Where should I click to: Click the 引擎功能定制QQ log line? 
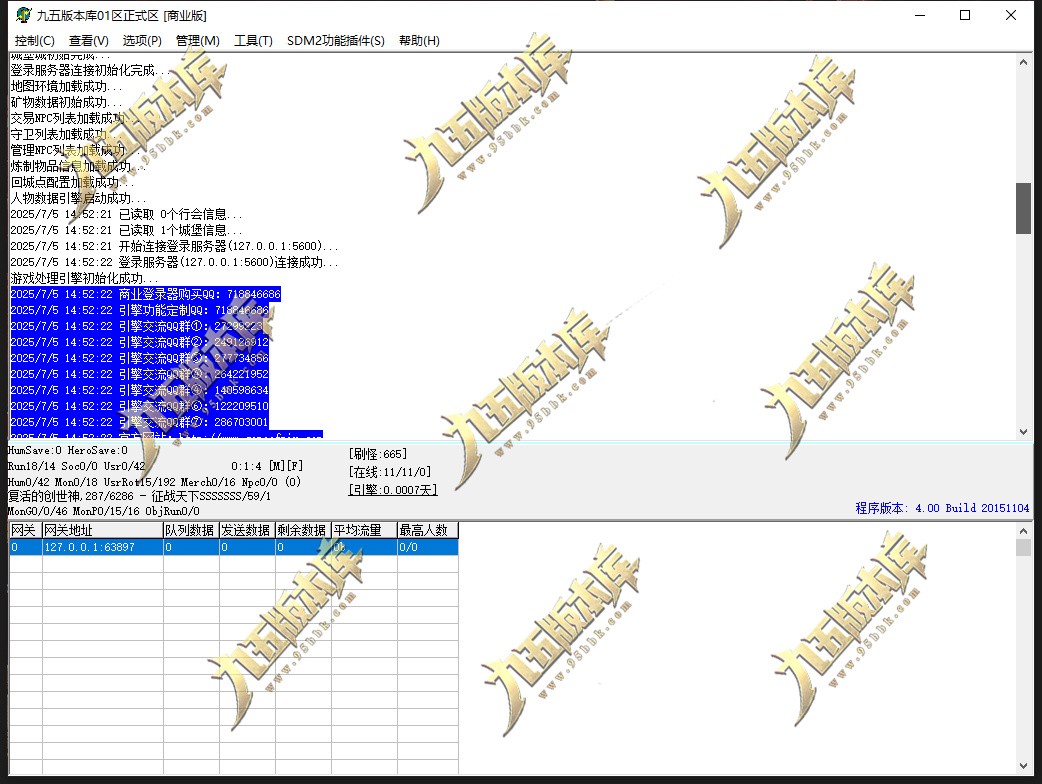140,310
